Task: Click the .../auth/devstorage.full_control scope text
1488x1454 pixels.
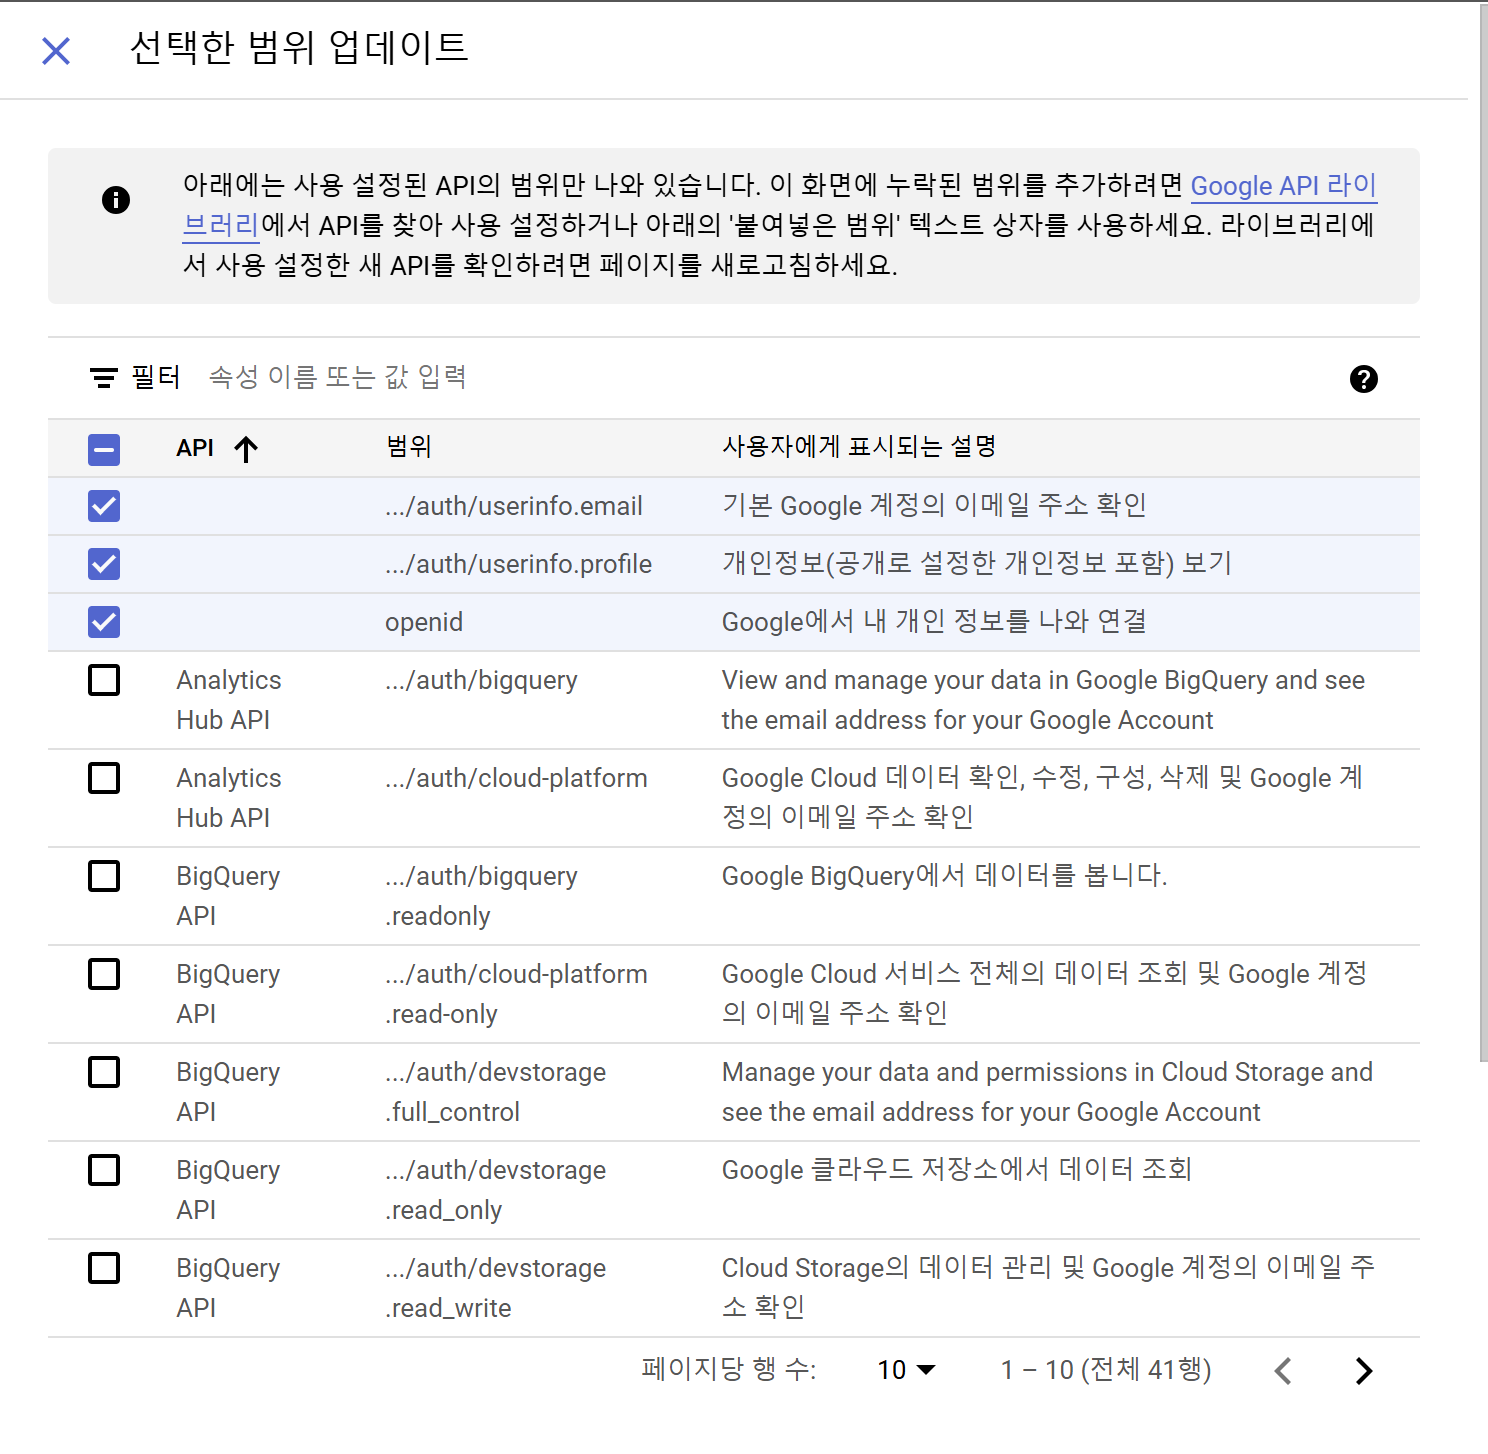Action: tap(496, 1092)
